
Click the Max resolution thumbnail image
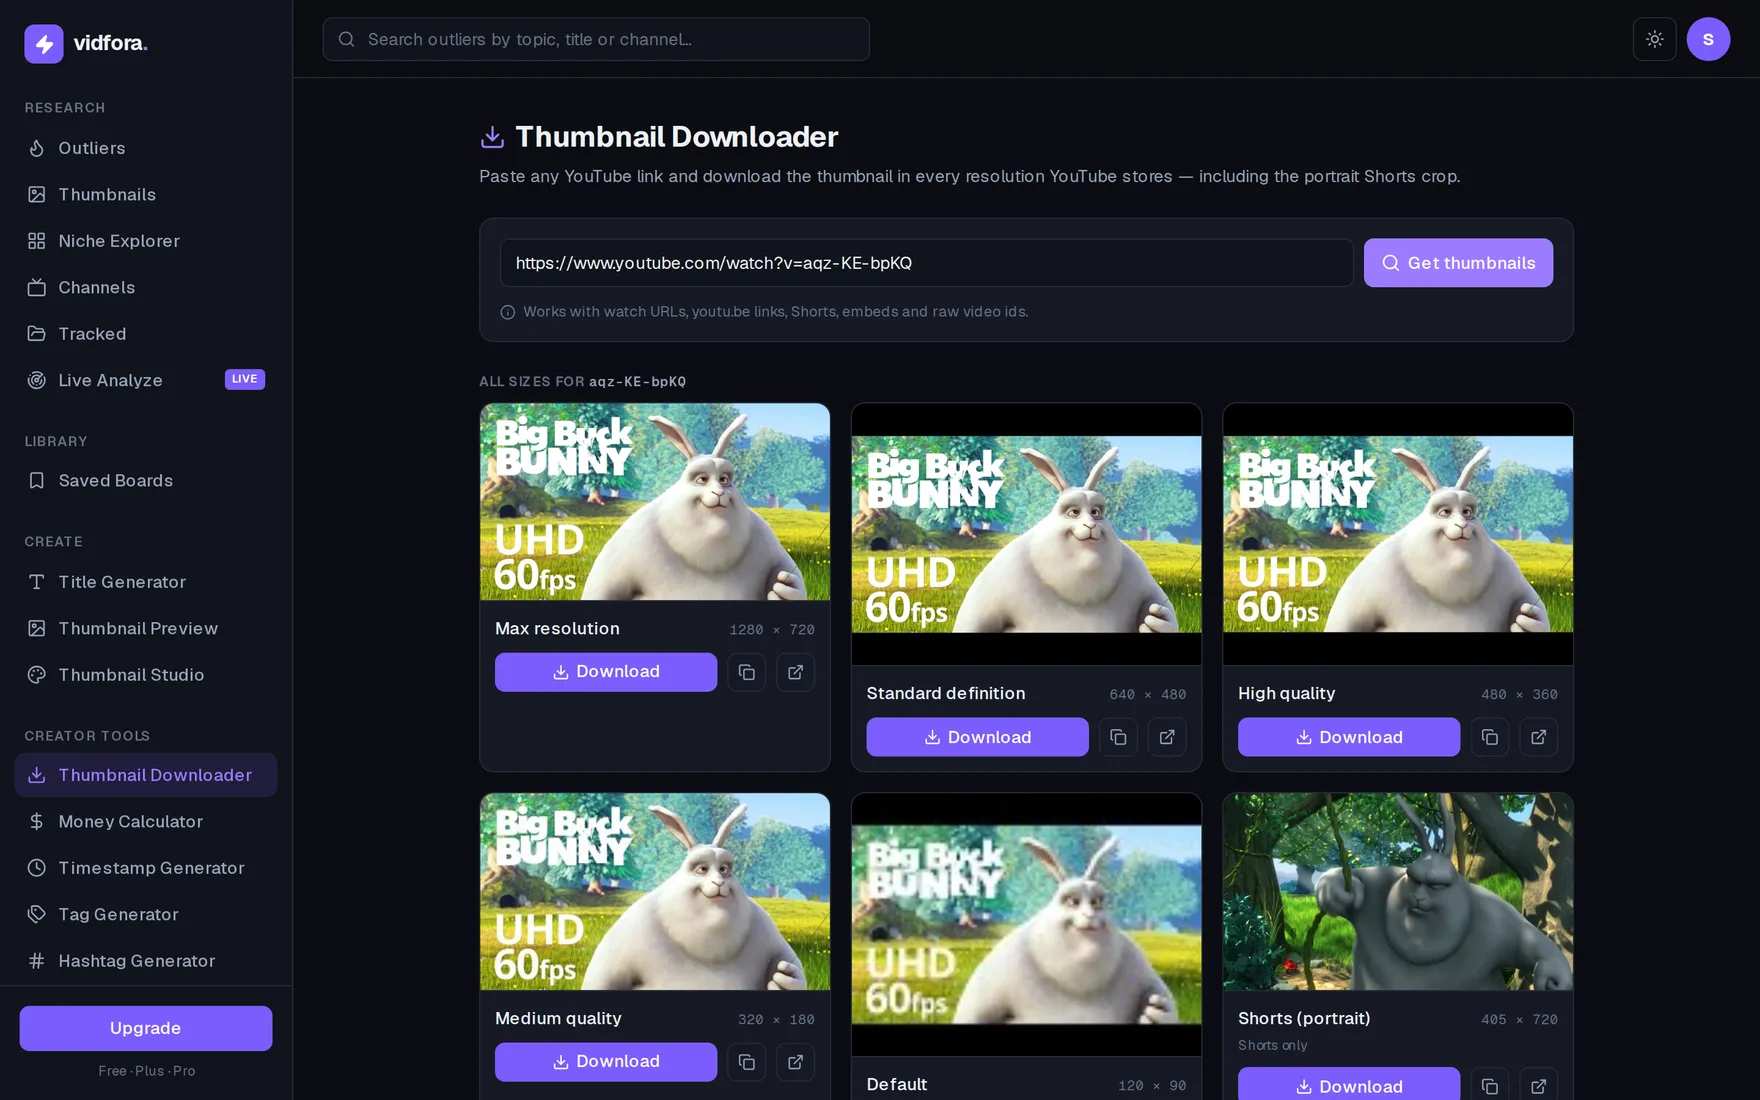[x=655, y=502]
